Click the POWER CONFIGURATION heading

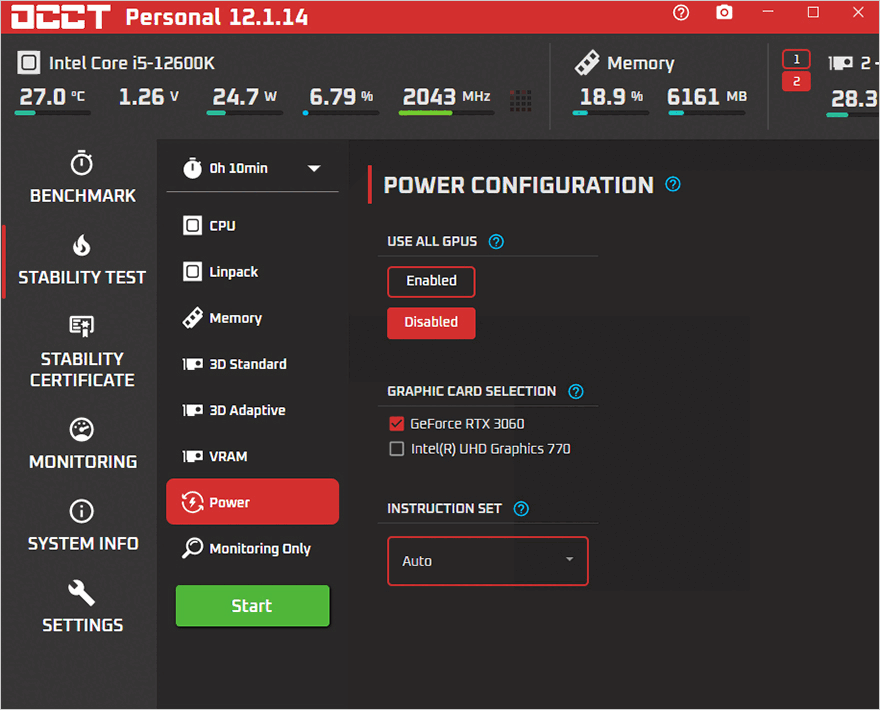tap(519, 185)
